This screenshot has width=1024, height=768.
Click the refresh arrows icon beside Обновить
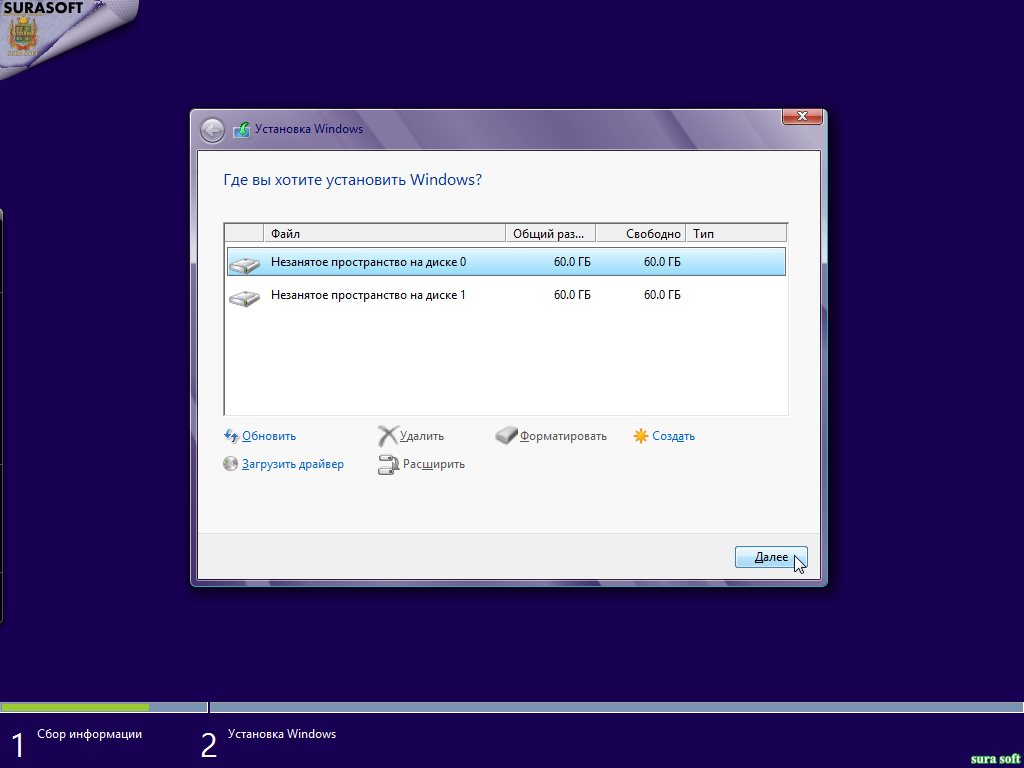[x=231, y=436]
